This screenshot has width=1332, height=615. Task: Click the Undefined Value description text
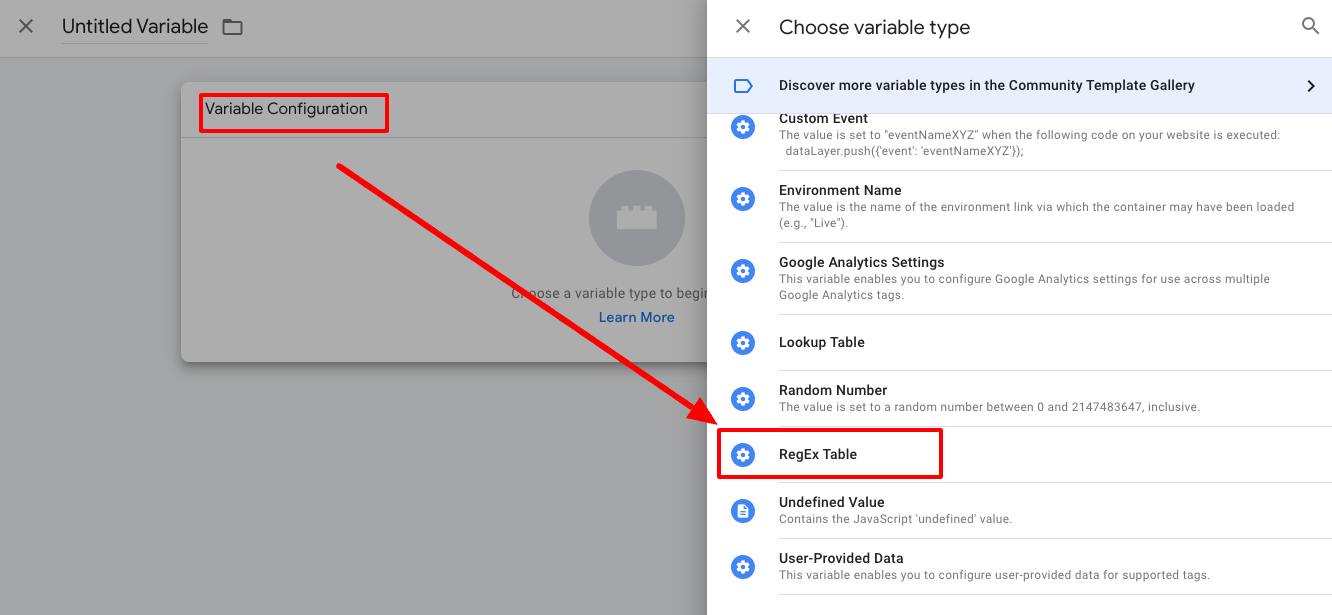(x=895, y=519)
